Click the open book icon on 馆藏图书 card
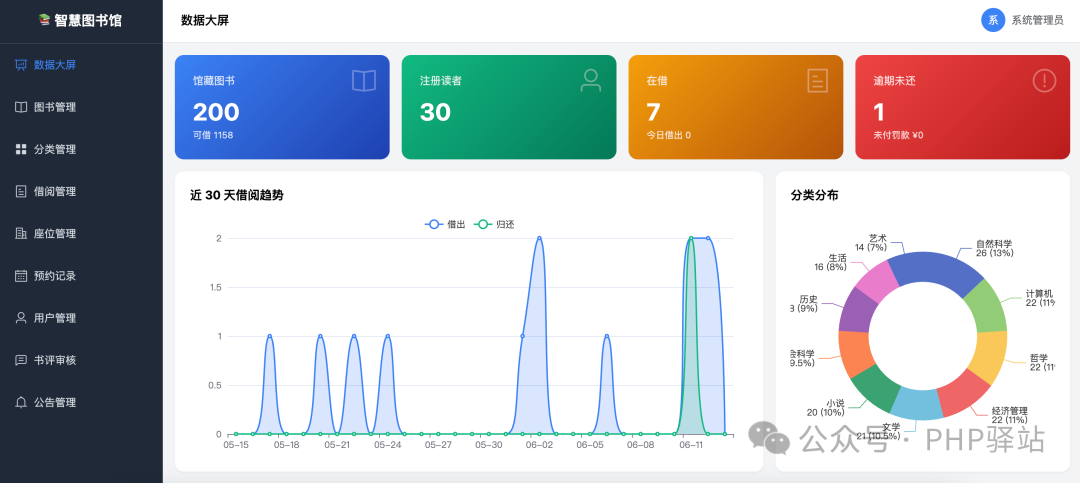The width and height of the screenshot is (1080, 483). tap(364, 81)
